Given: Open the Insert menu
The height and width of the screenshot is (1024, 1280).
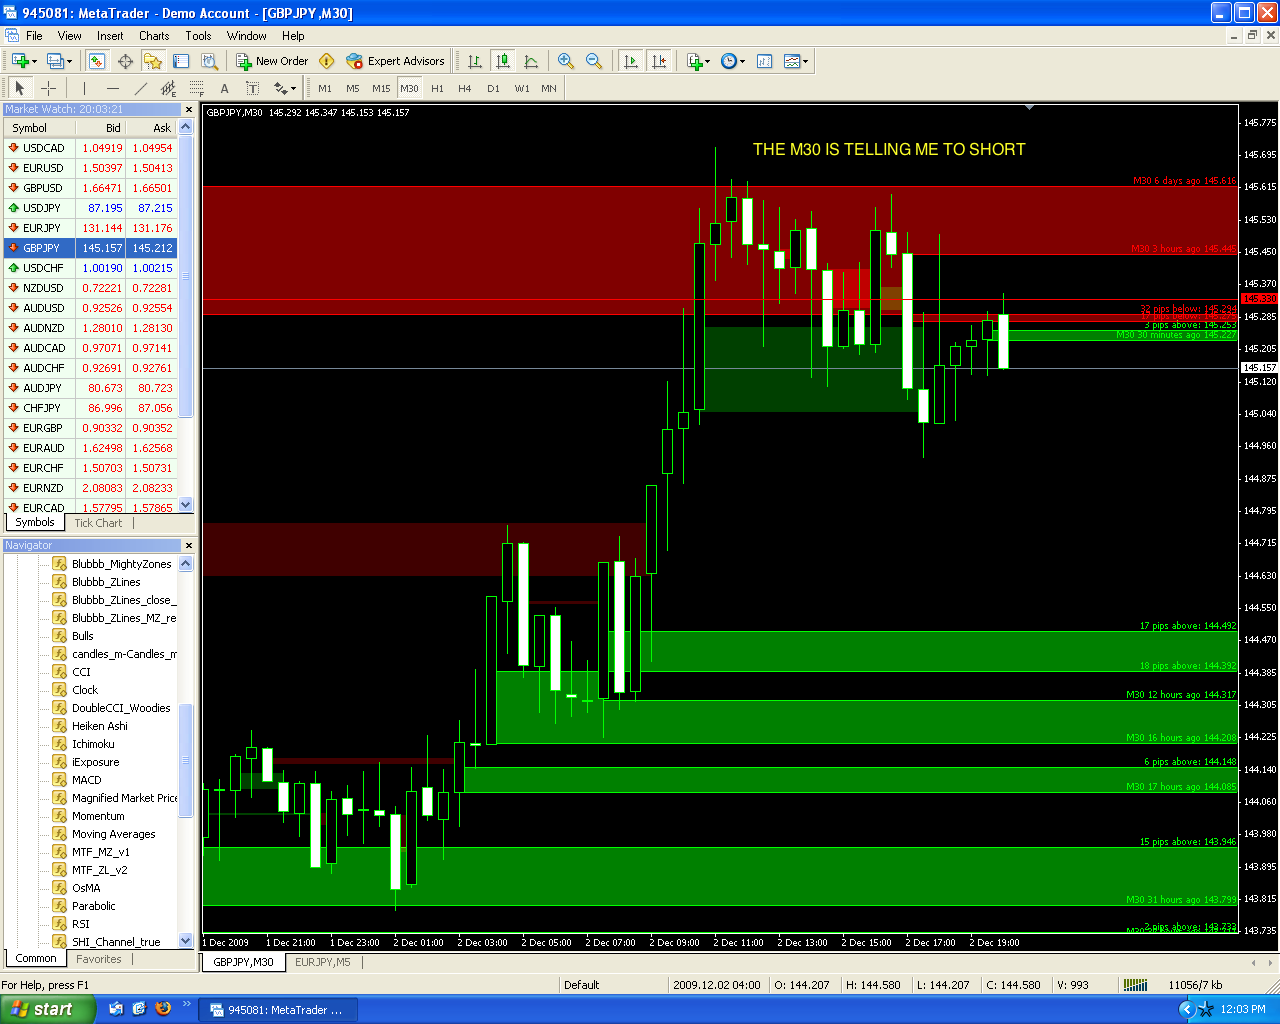Looking at the screenshot, I should [110, 36].
